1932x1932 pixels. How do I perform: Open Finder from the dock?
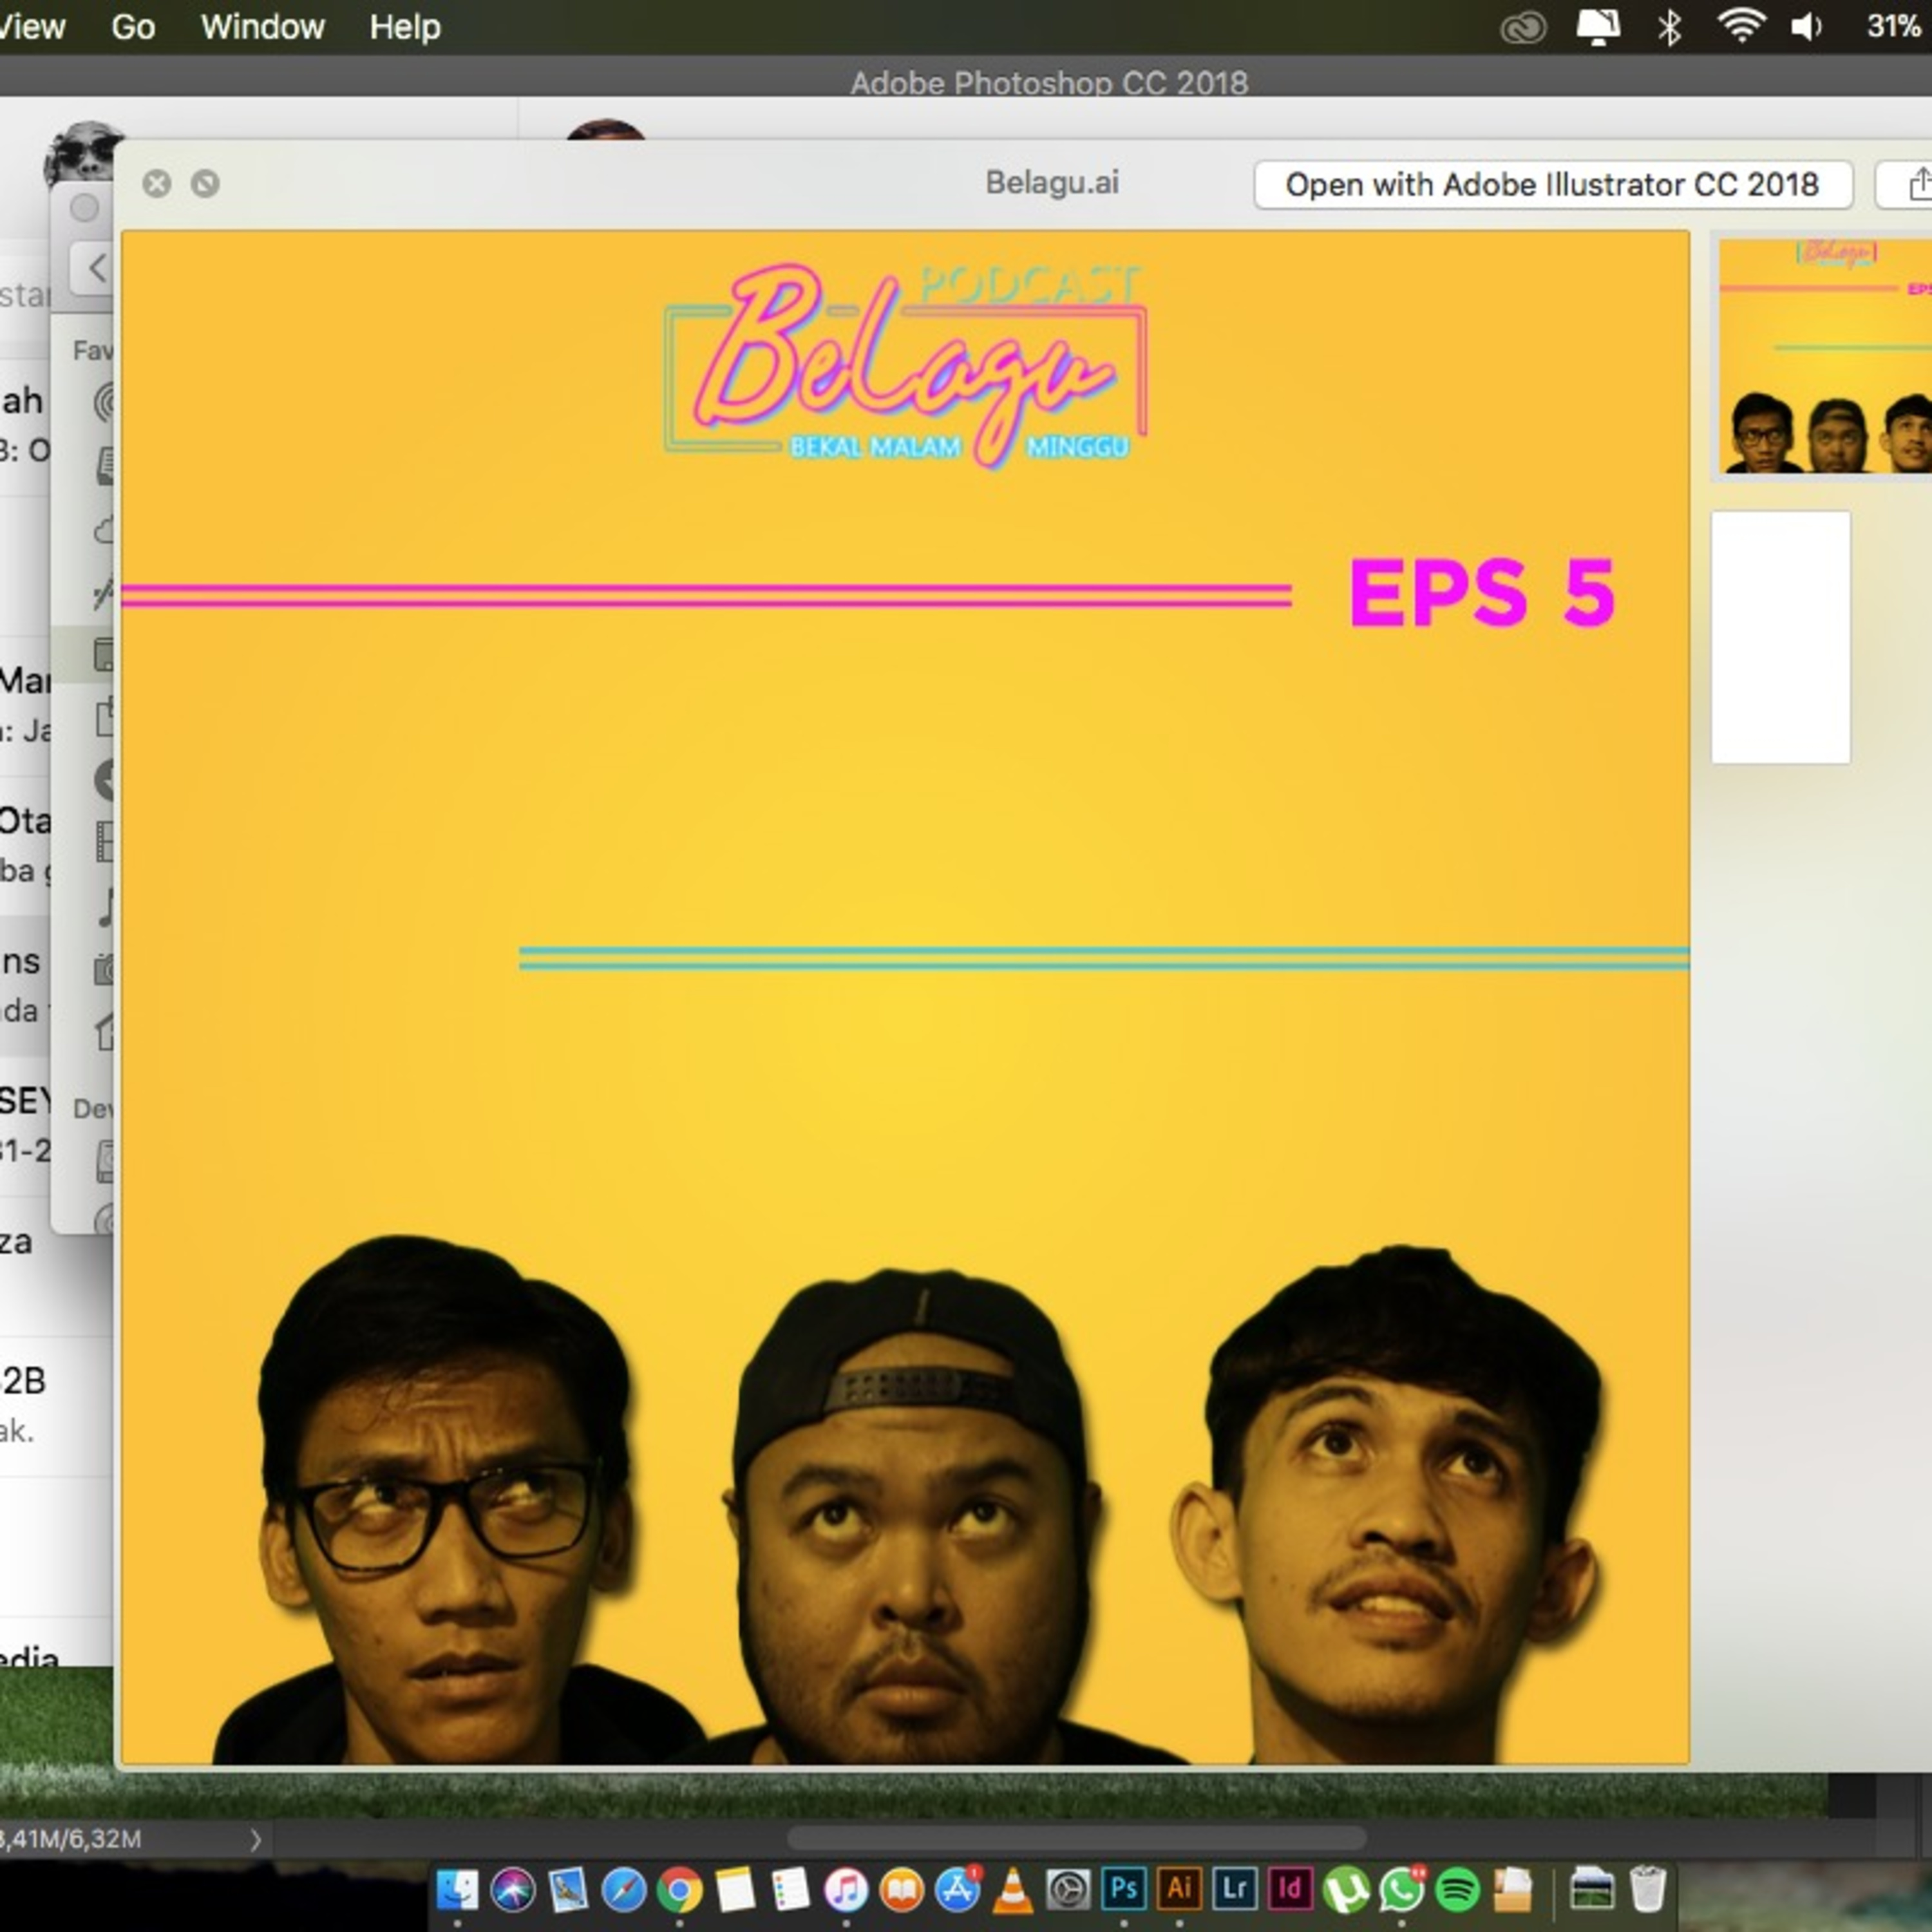click(457, 1889)
